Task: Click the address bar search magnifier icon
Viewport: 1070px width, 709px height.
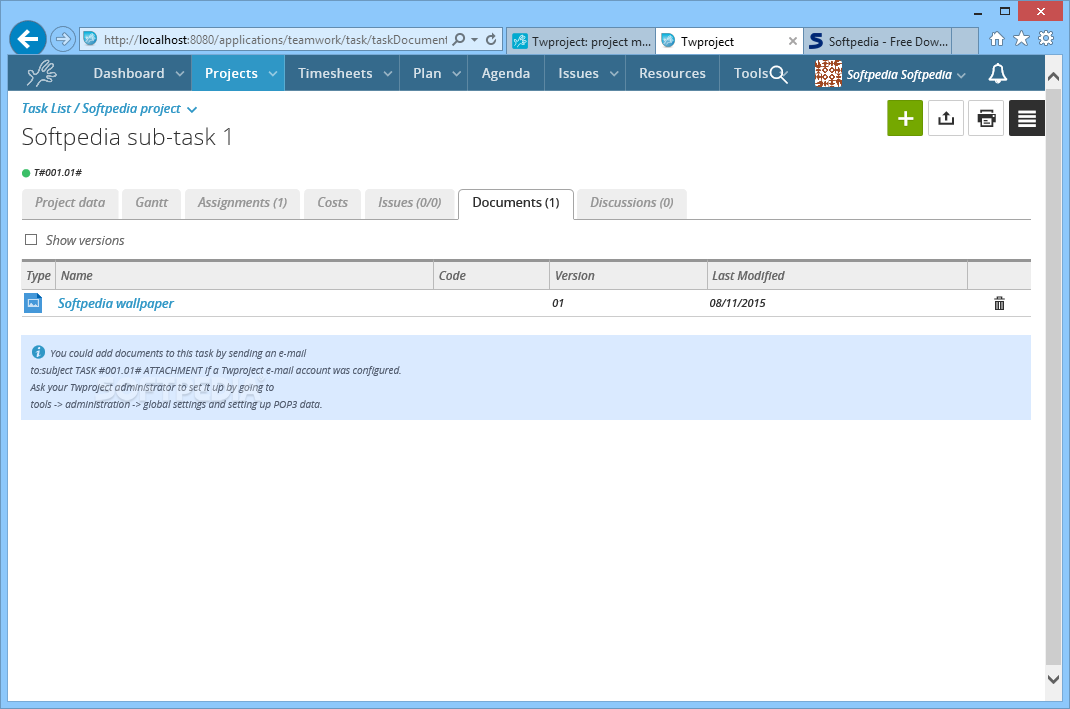Action: point(459,40)
